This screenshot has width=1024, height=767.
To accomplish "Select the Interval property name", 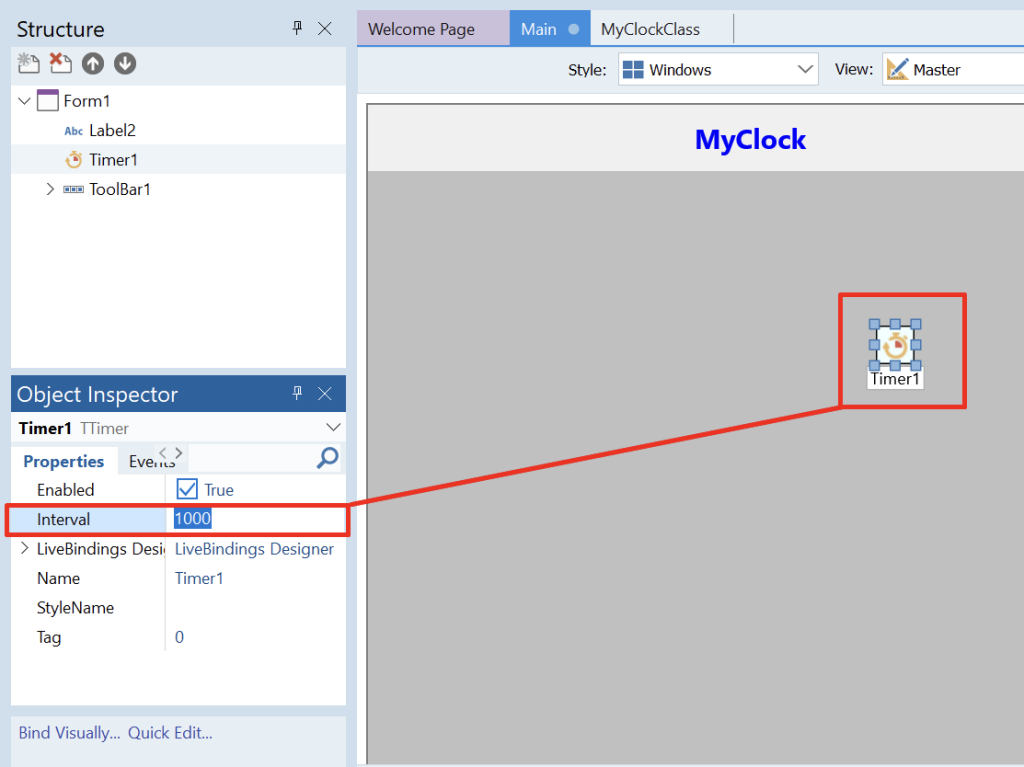I will pos(63,519).
